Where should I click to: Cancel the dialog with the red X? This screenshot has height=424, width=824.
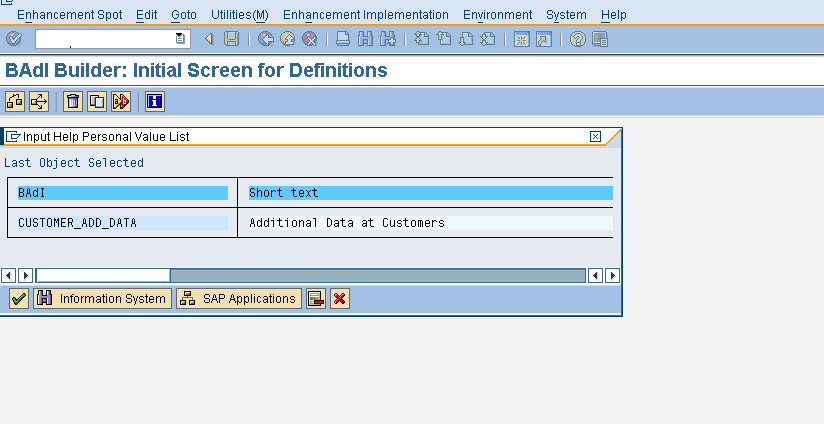tap(340, 298)
